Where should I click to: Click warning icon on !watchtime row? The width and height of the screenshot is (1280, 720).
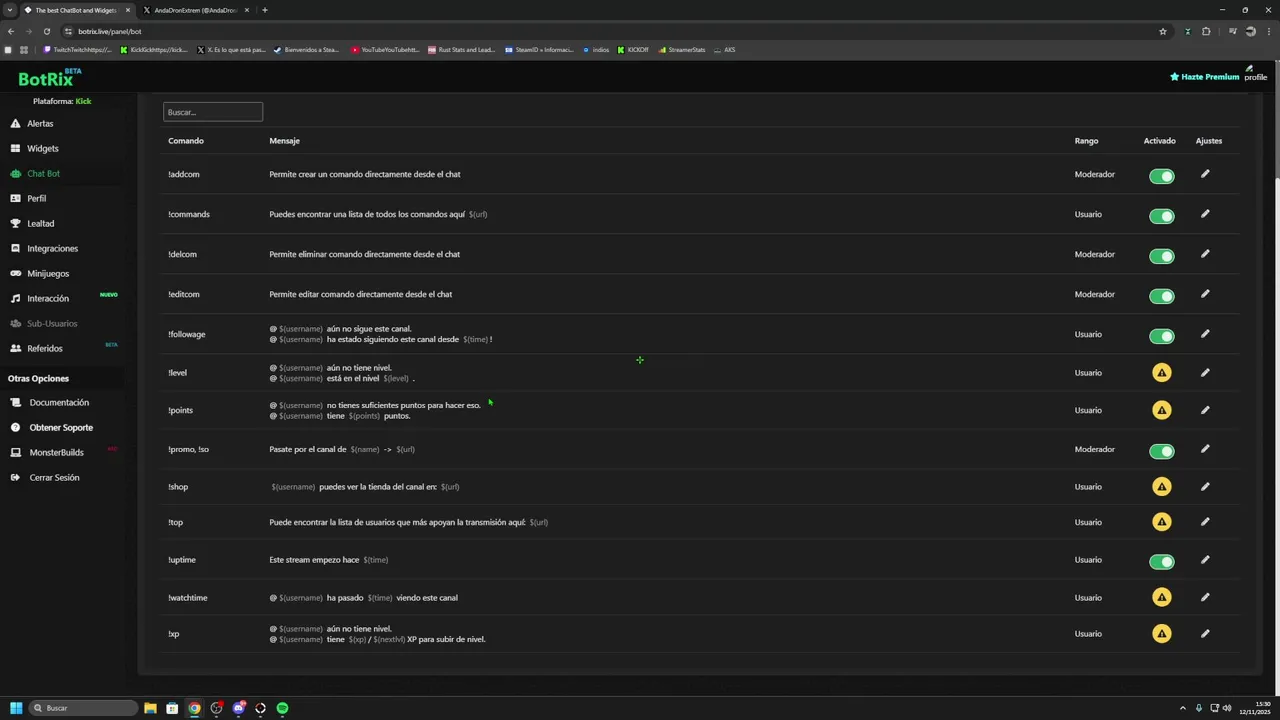coord(1161,598)
